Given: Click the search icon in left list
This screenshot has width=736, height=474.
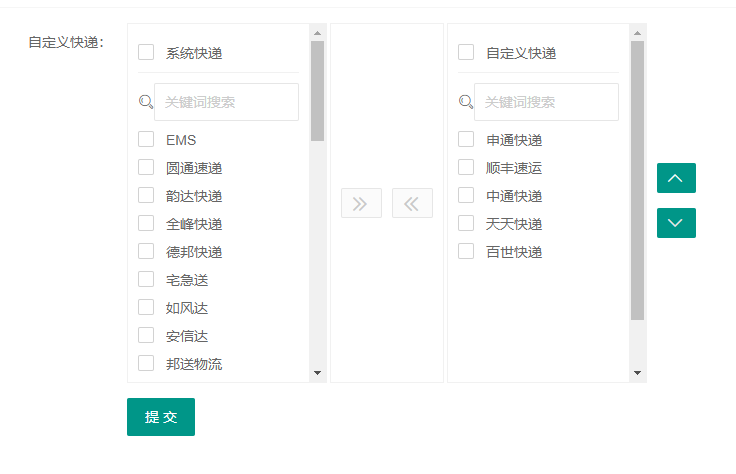Looking at the screenshot, I should [x=146, y=102].
